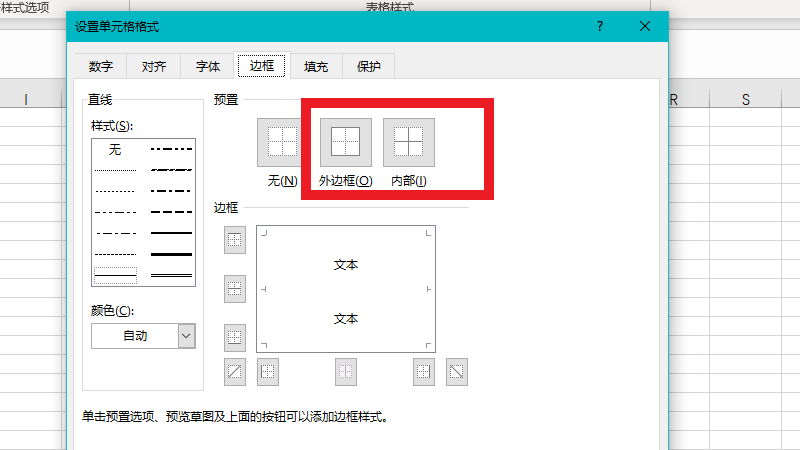Click the left border button

[268, 371]
